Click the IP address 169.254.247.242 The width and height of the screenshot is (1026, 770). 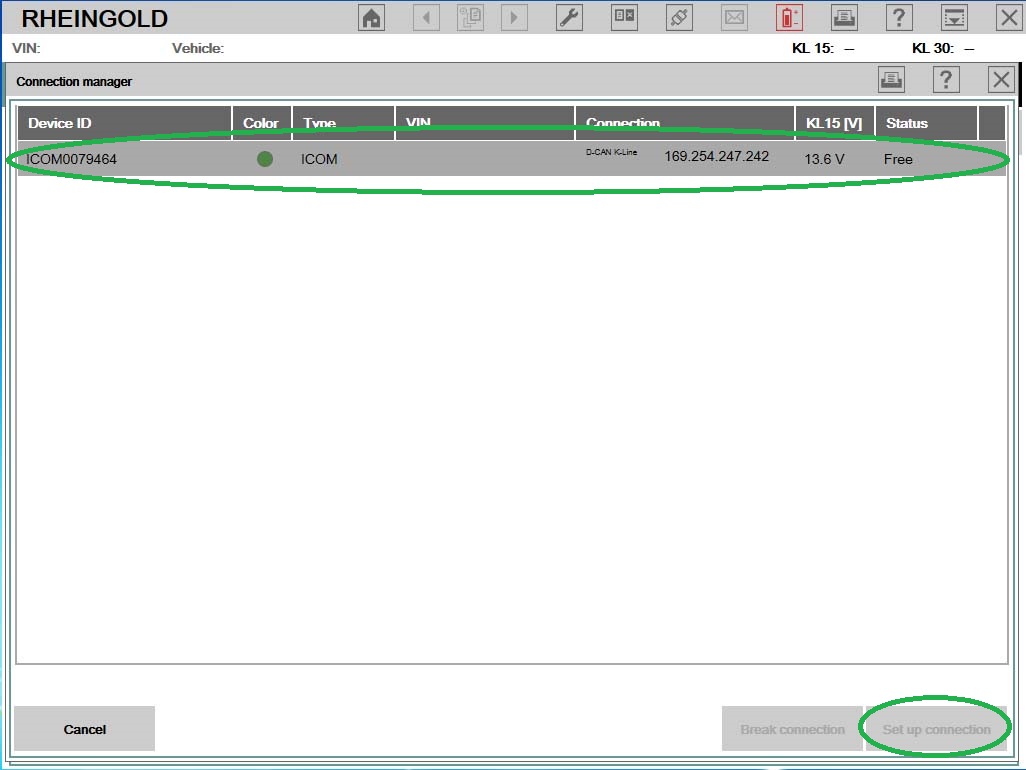click(x=716, y=156)
